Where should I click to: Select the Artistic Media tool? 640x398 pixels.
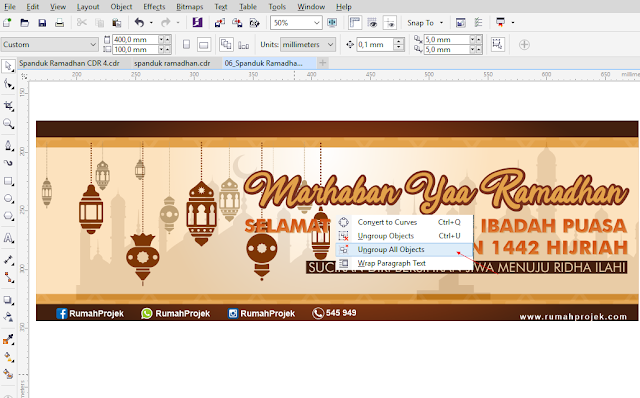tap(8, 163)
